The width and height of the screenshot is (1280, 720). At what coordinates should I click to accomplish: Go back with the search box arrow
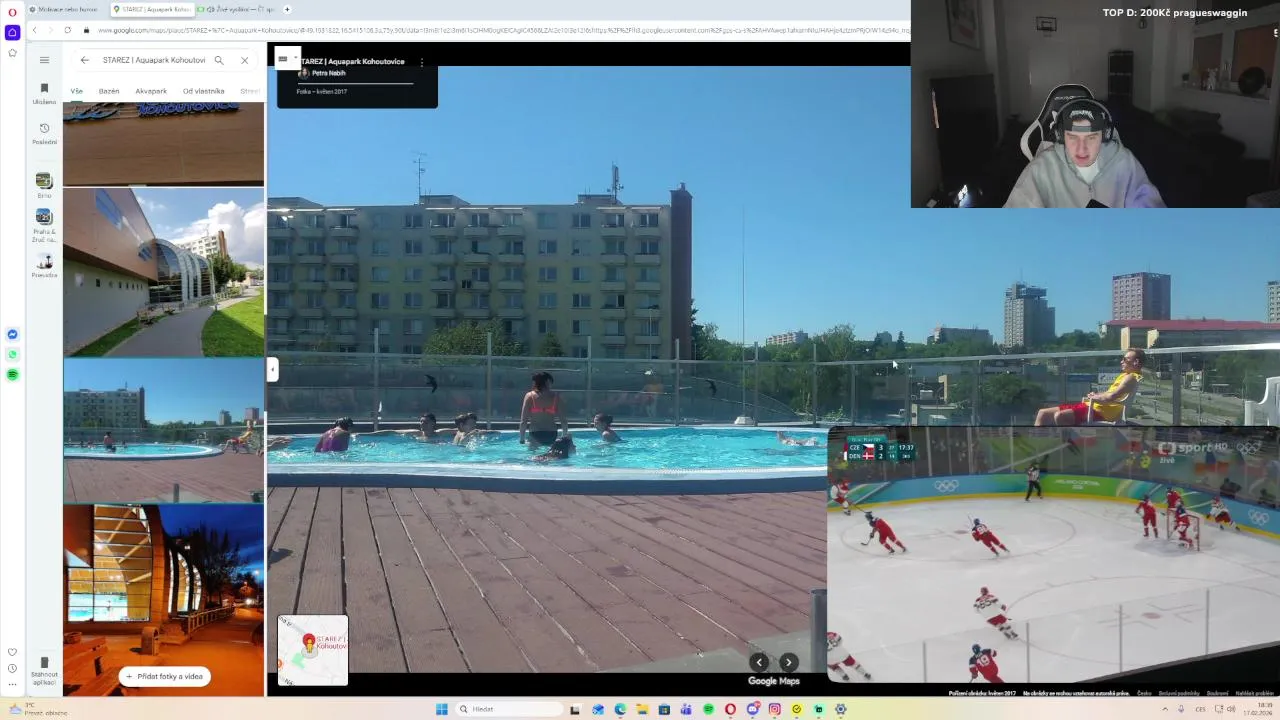coord(85,60)
